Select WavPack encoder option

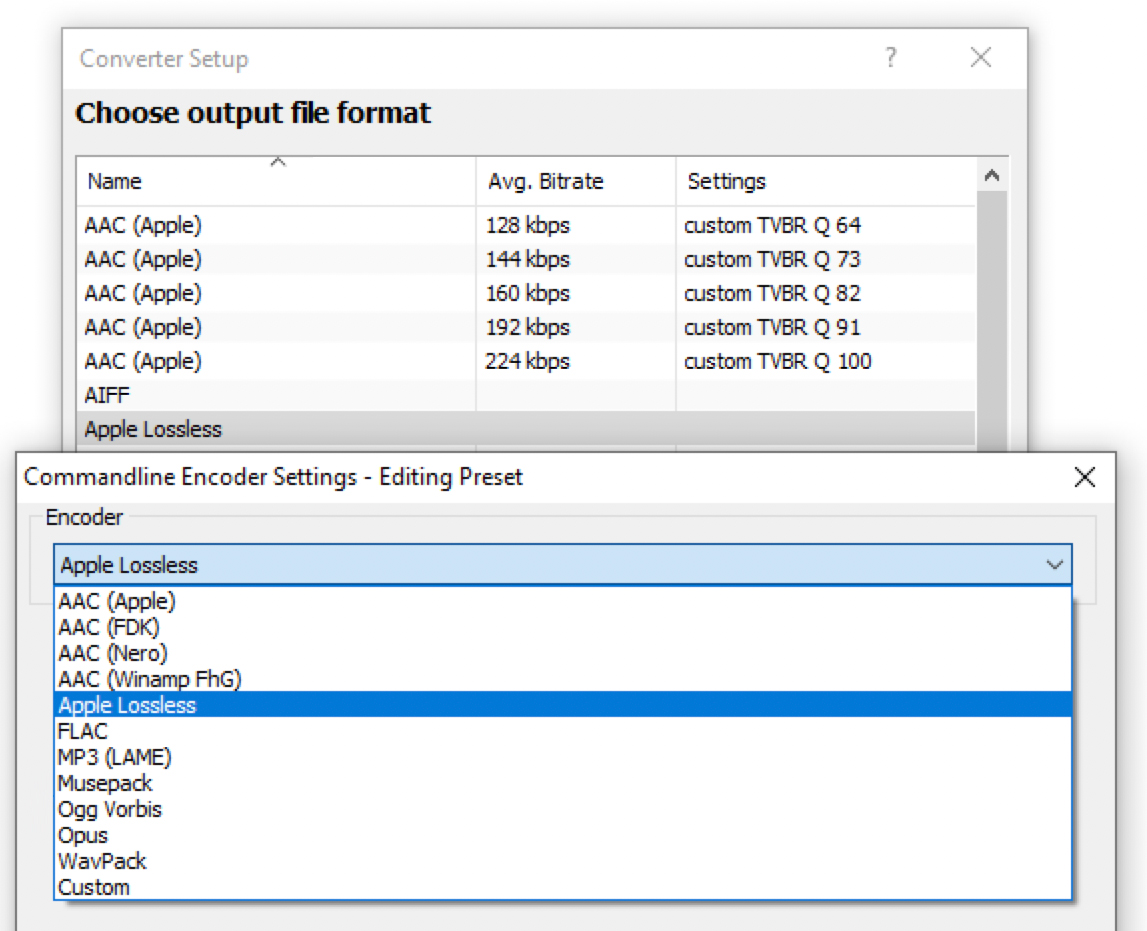point(563,862)
